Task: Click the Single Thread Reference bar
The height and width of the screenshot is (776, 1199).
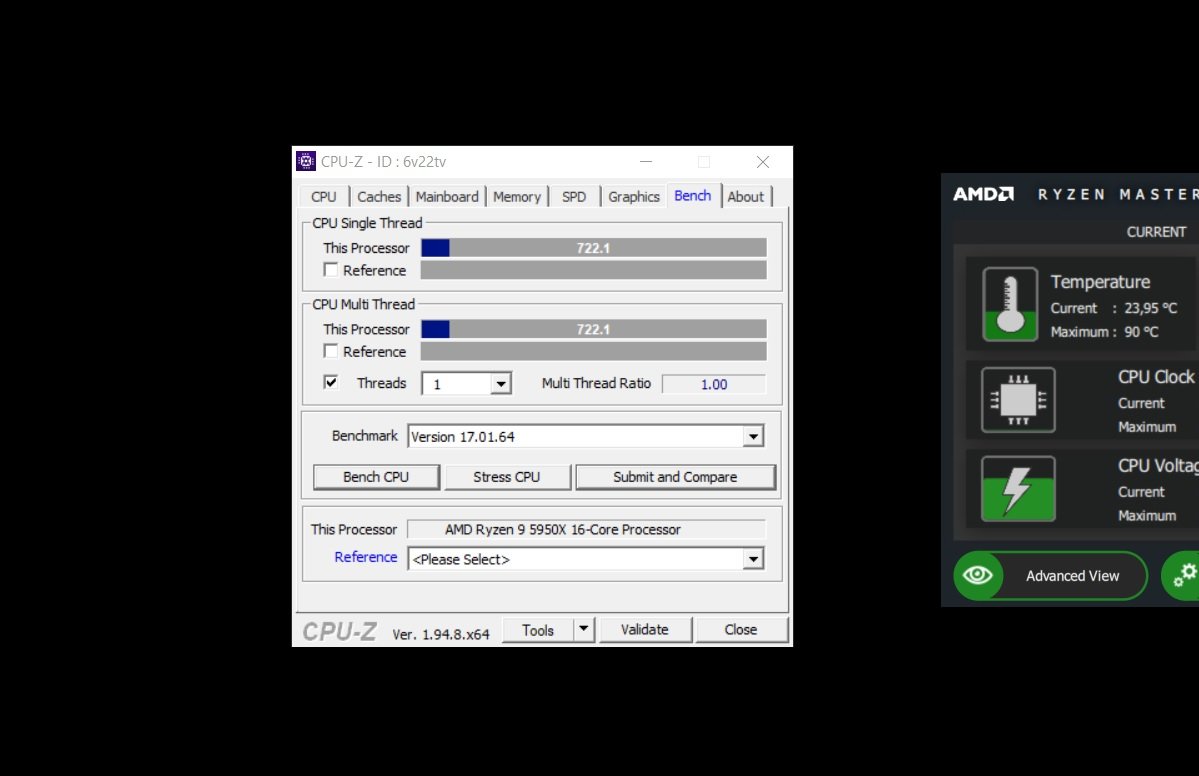Action: point(593,270)
